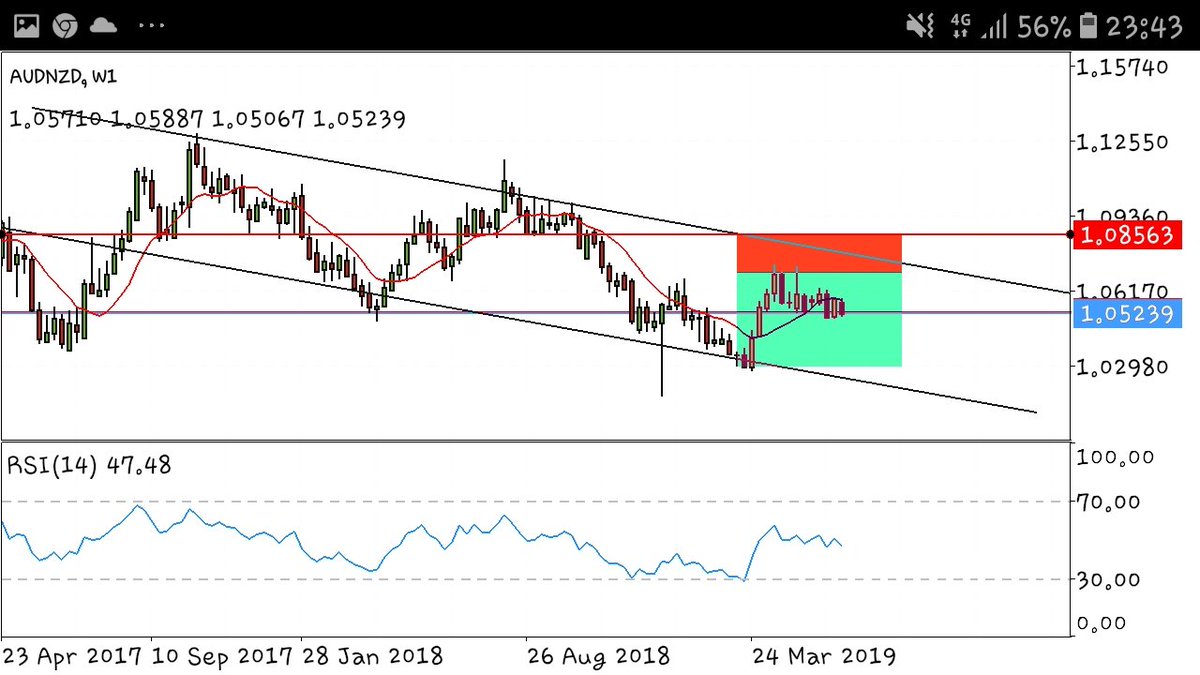This screenshot has width=1200, height=675.
Task: Open the Chrome notification icon
Action: tap(64, 26)
